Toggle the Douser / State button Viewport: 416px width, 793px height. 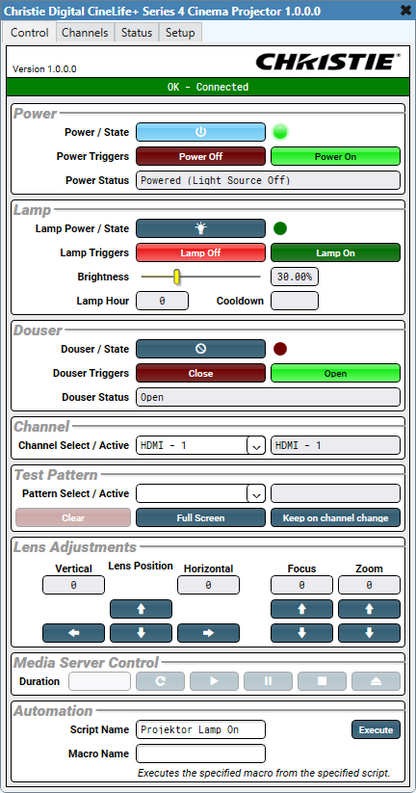[201, 349]
